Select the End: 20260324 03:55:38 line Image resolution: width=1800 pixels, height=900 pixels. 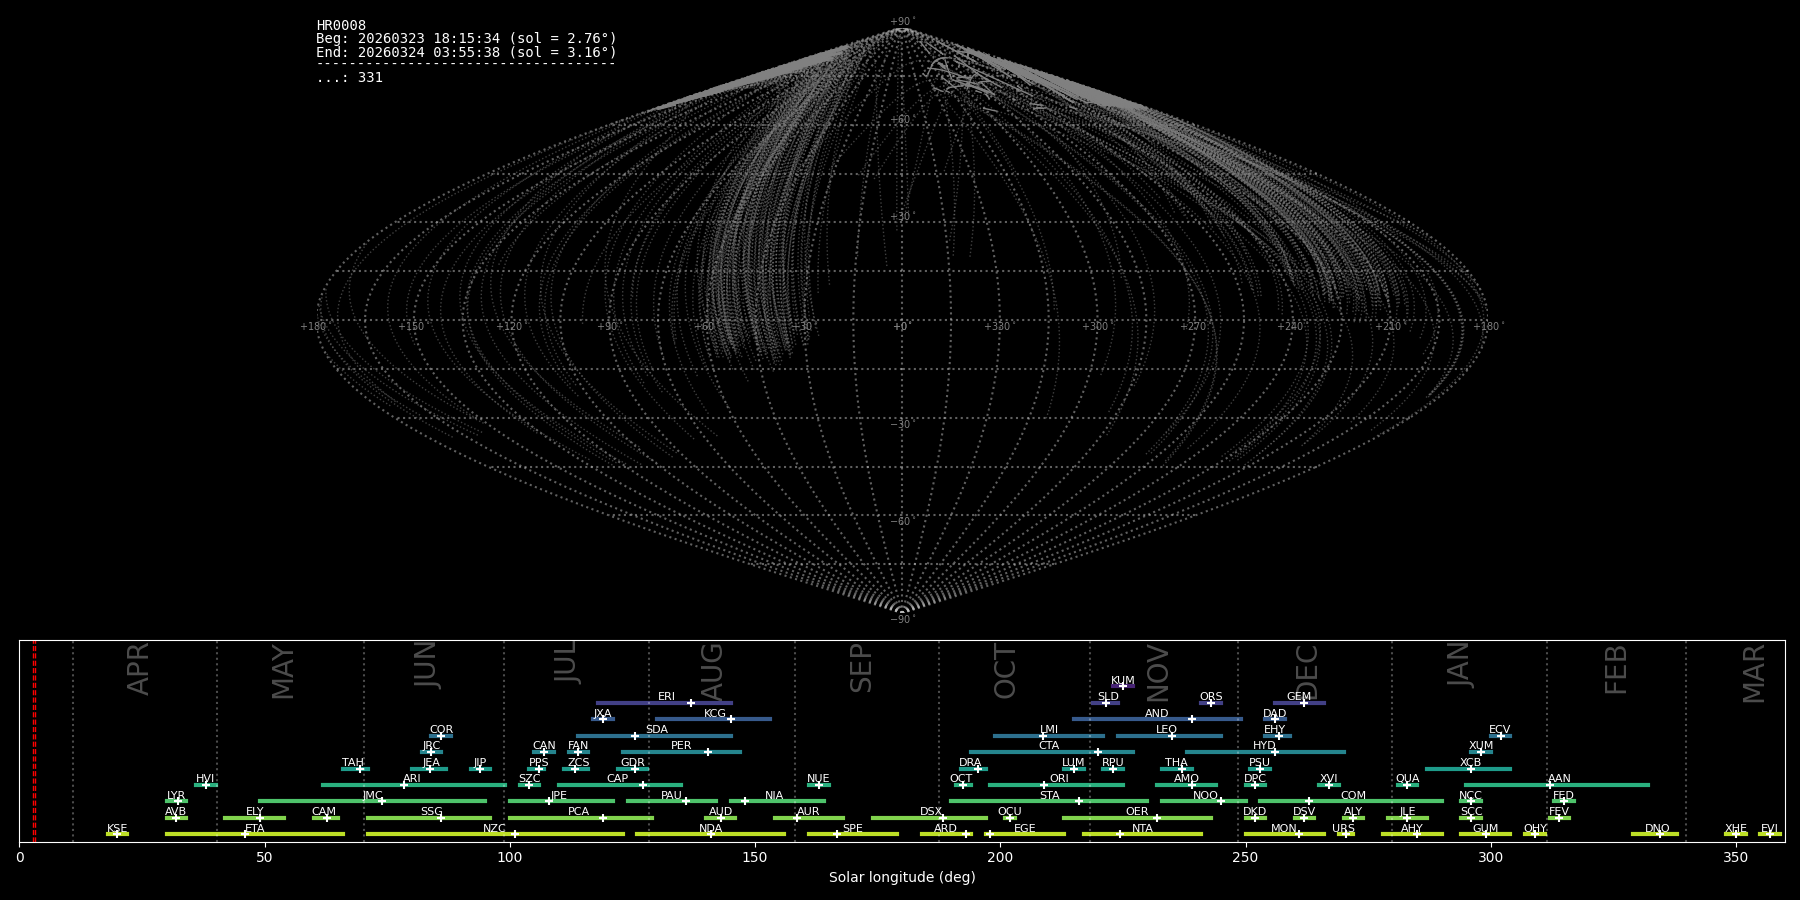click(466, 52)
